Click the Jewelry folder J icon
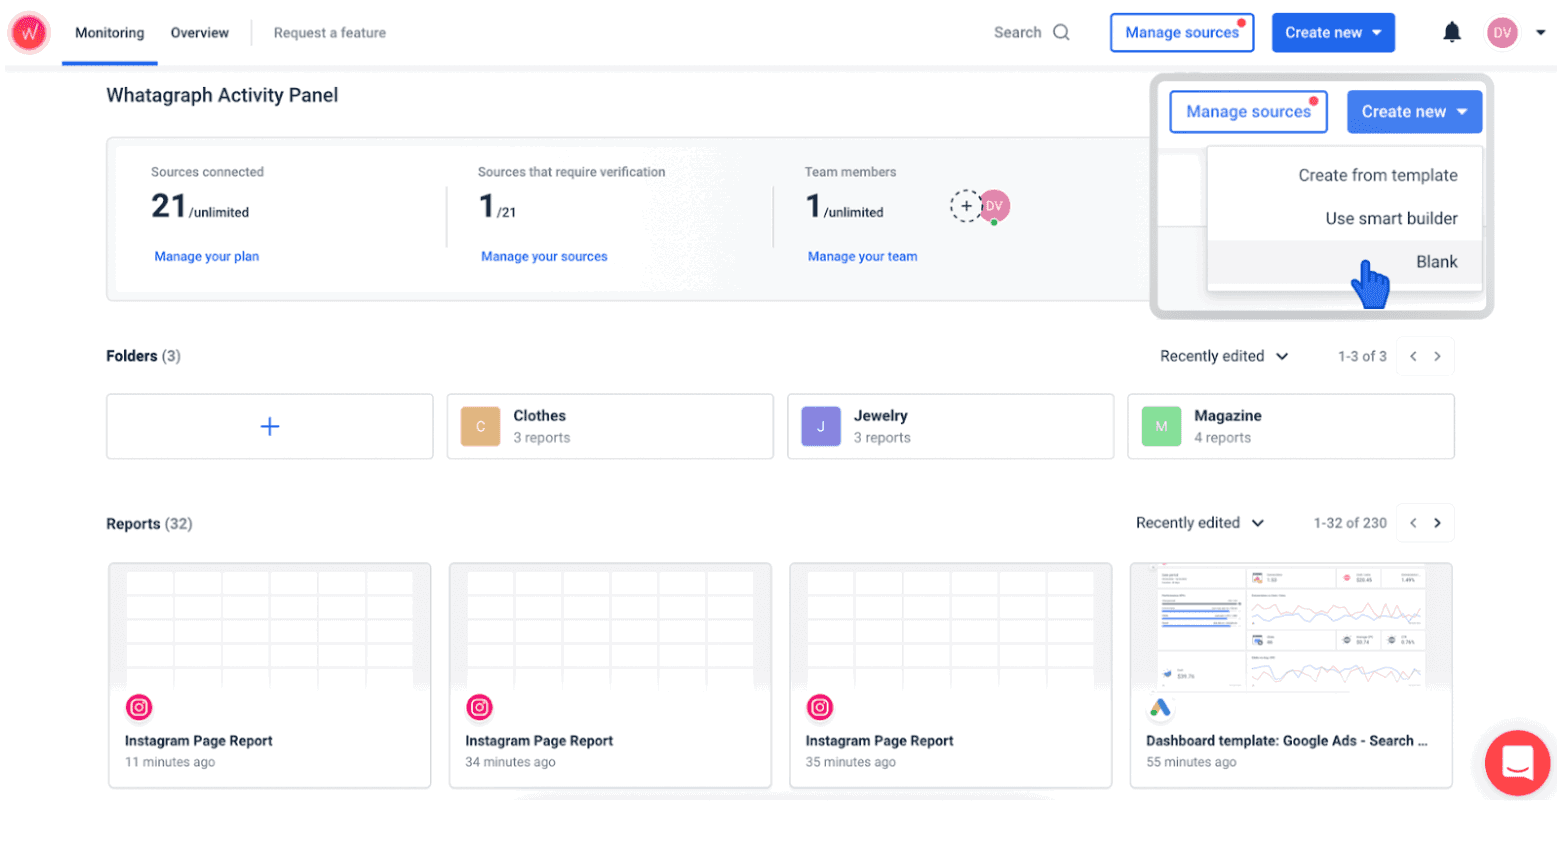 click(820, 427)
